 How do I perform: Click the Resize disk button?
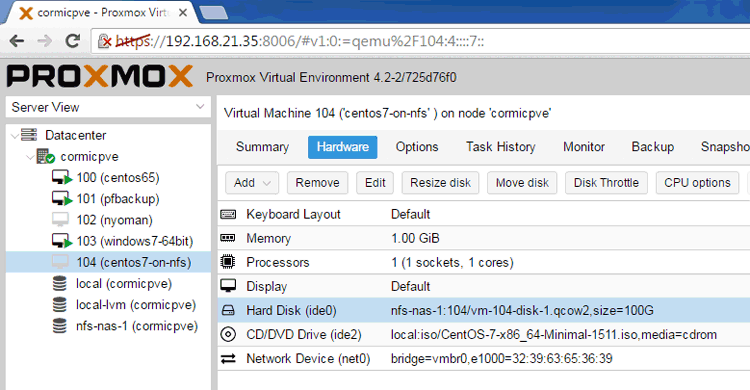(441, 183)
